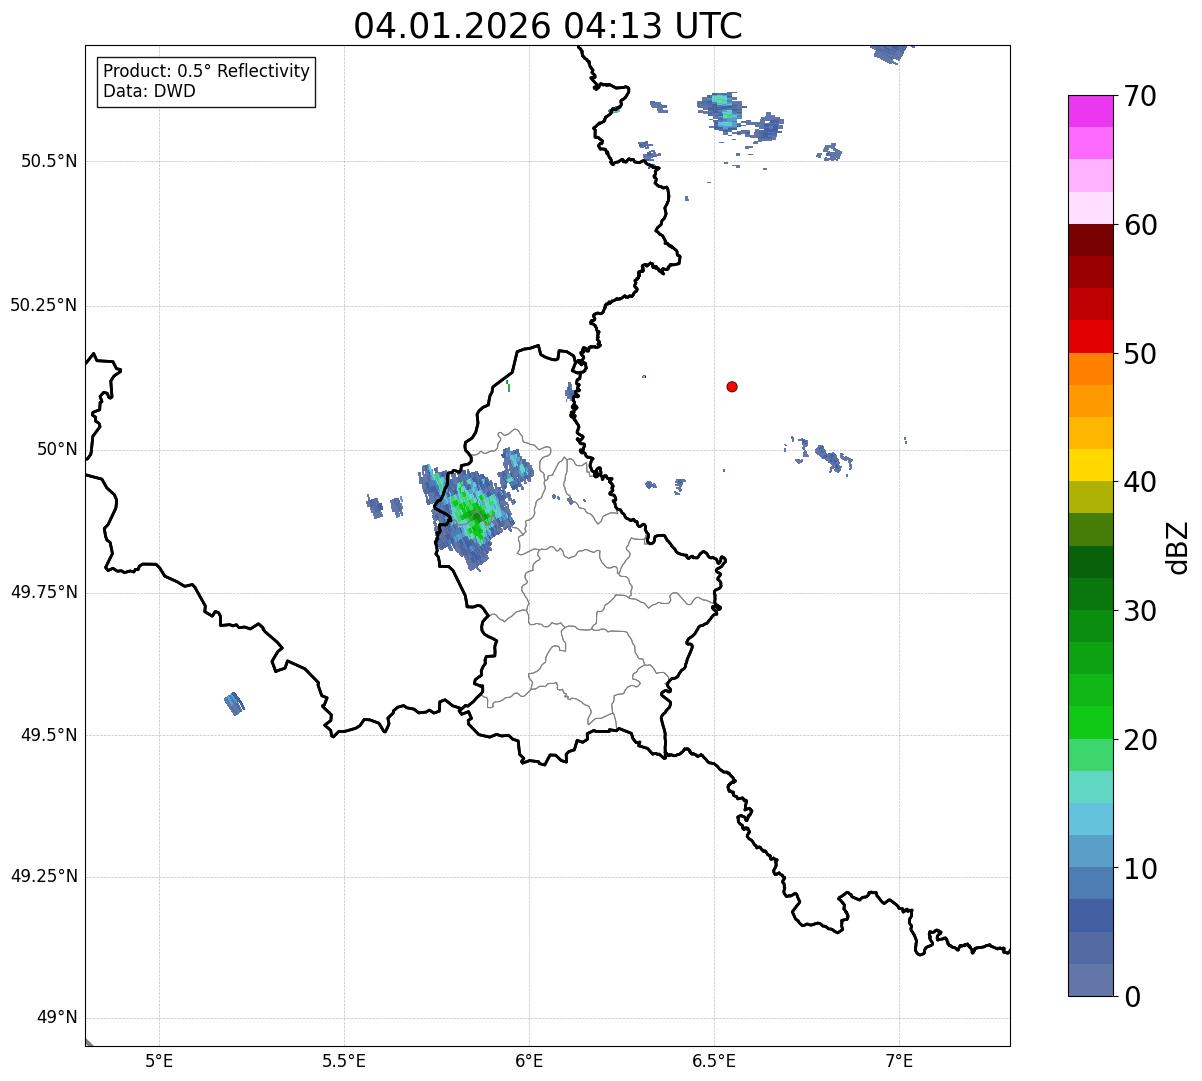Click the "Product: 0.5° Reflectivity" legend line
The height and width of the screenshot is (1081, 1202).
tap(206, 72)
